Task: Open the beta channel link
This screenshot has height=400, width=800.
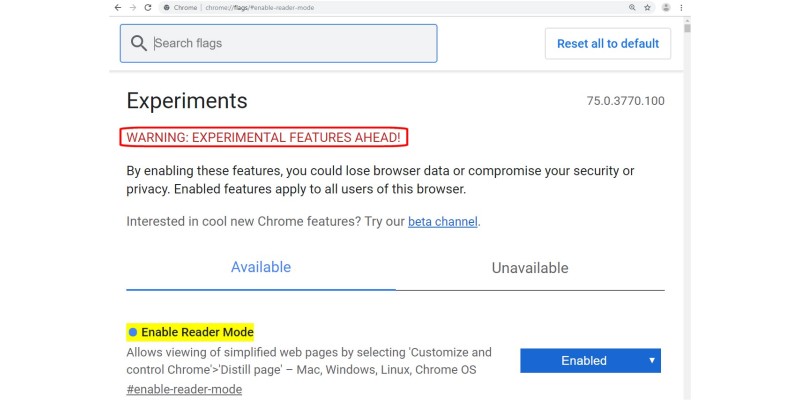Action: (442, 221)
